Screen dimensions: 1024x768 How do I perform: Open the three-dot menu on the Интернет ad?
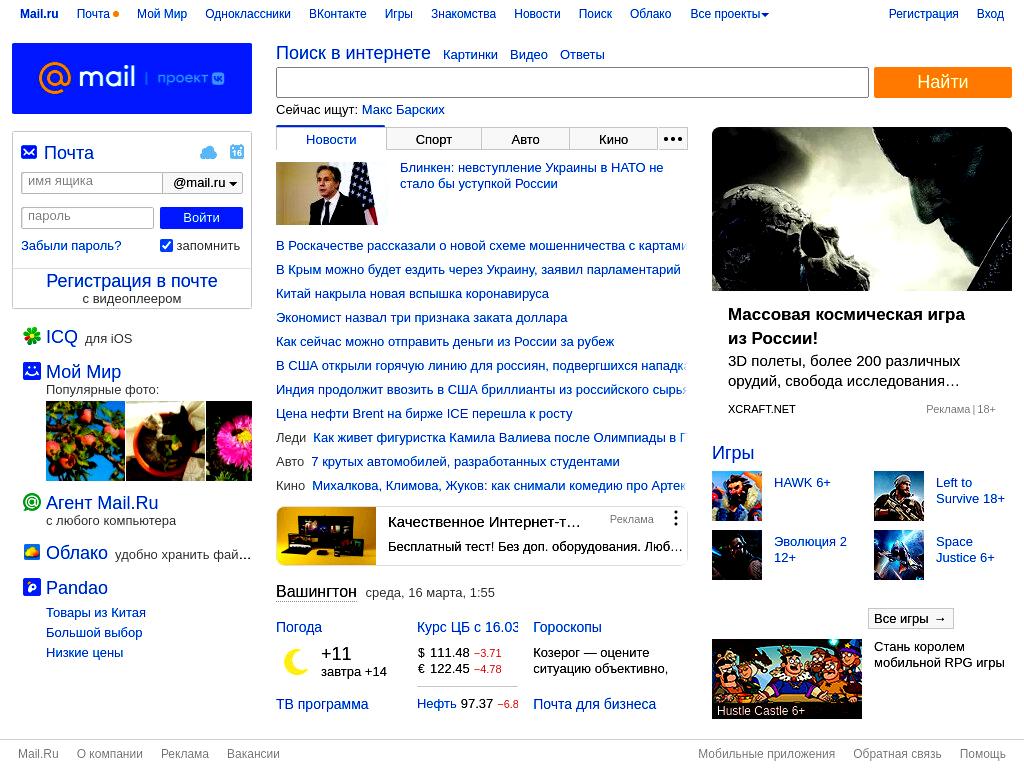(x=675, y=519)
